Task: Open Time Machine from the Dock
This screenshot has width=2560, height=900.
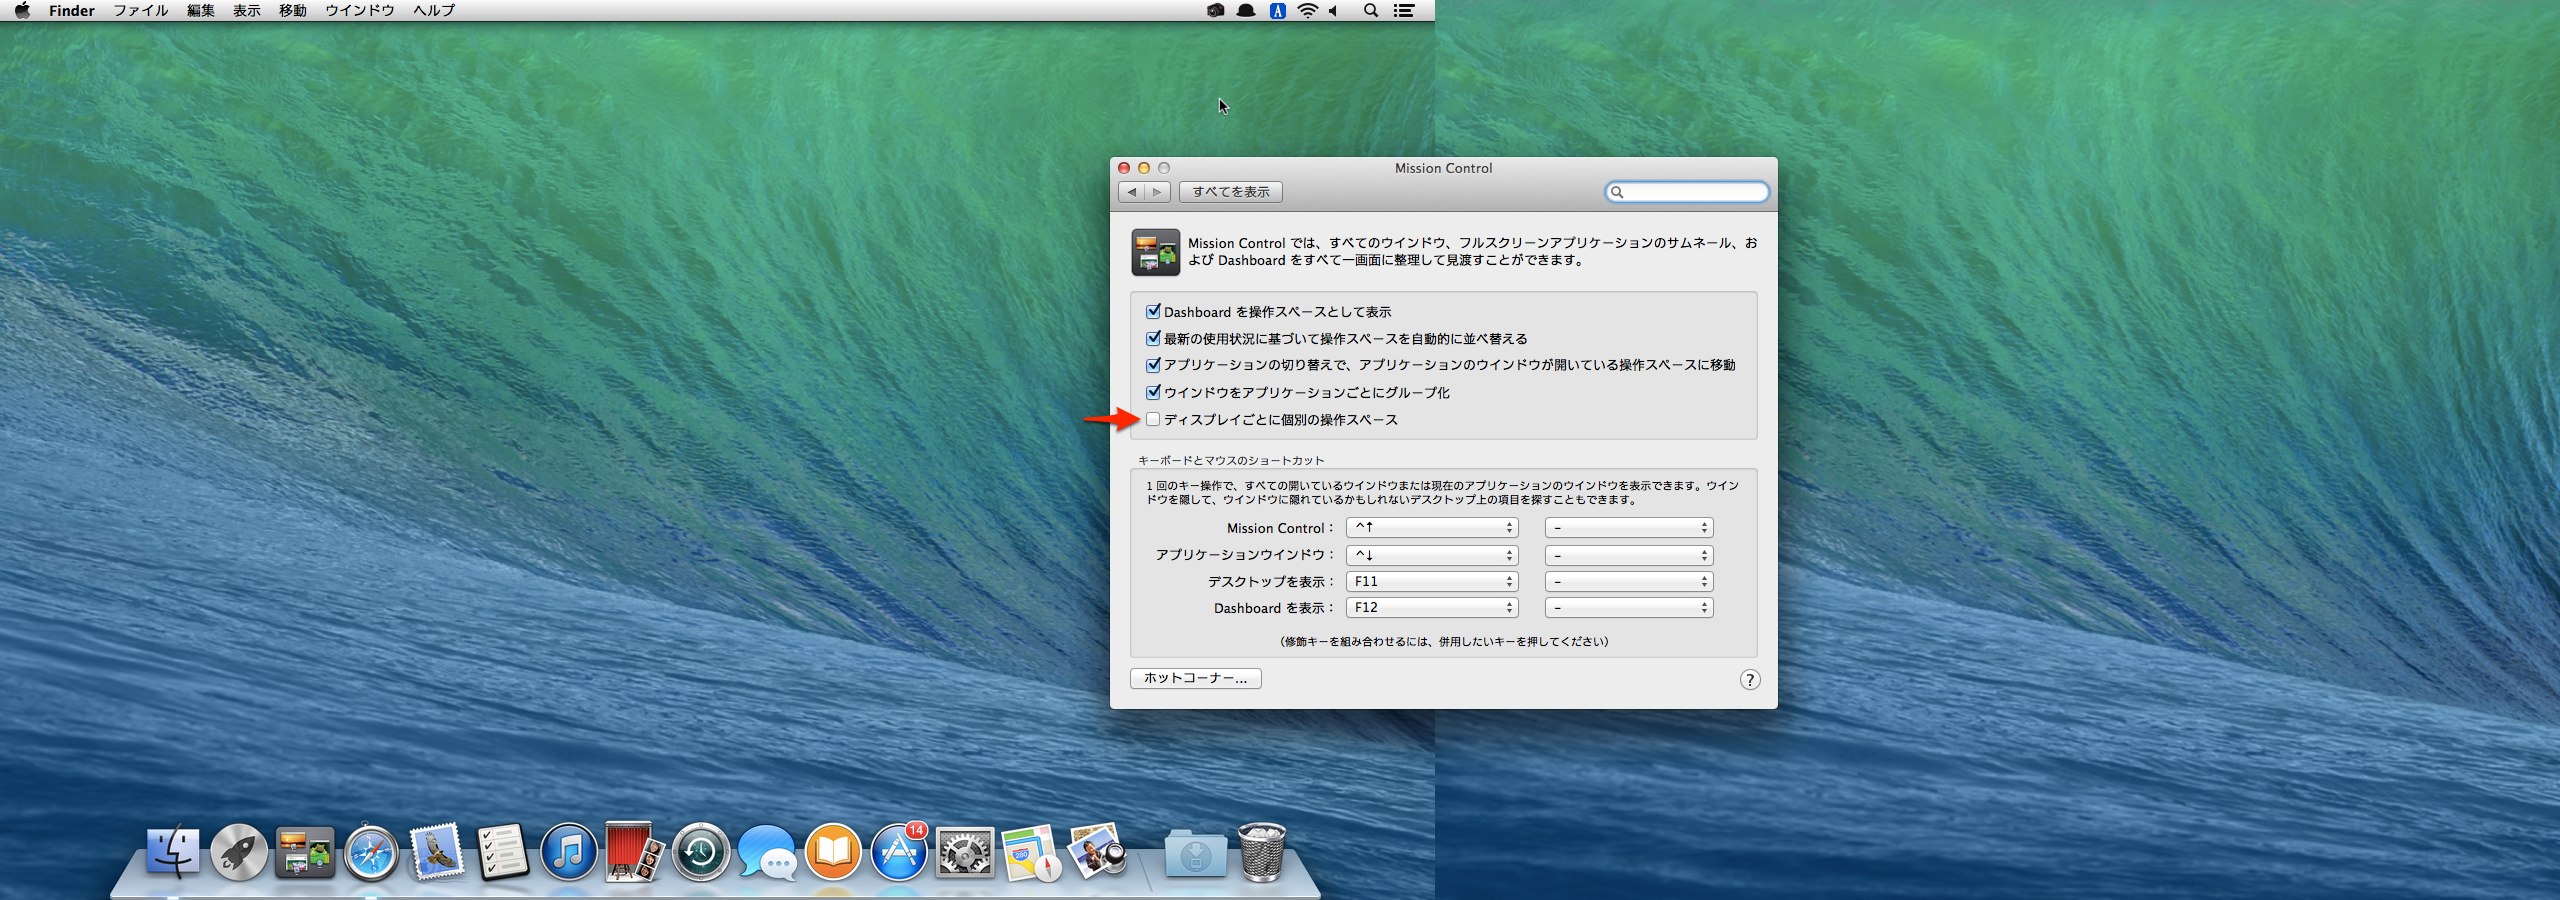Action: (700, 853)
